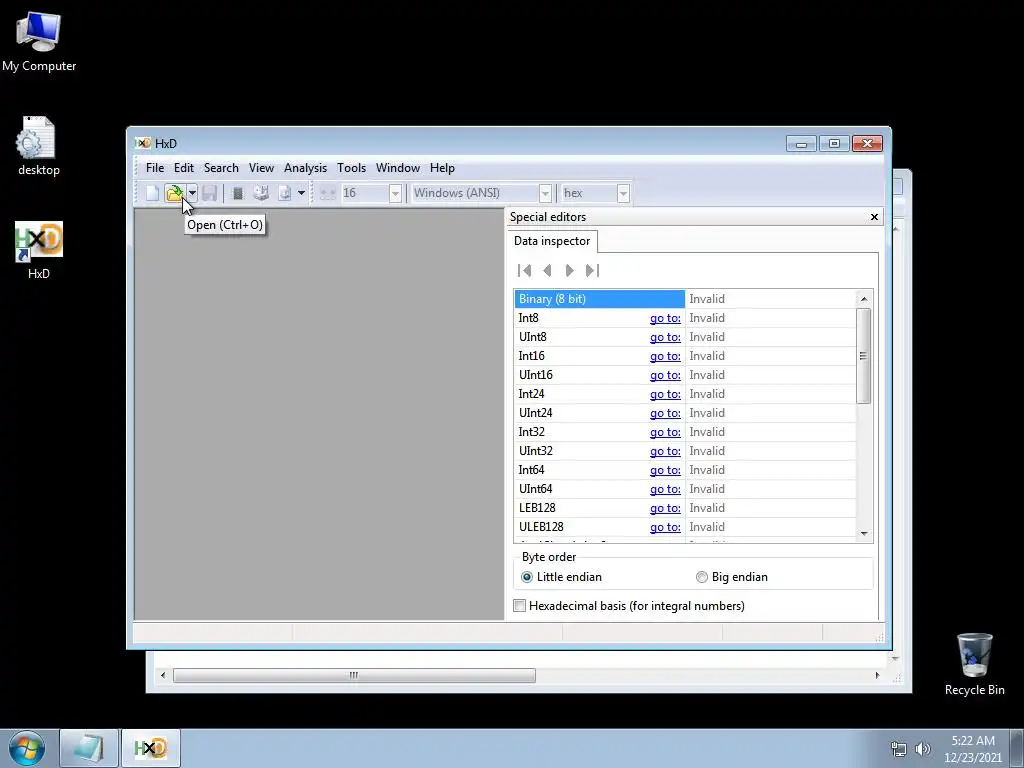Select the Recycle Bin icon
This screenshot has height=768, width=1024.
click(x=974, y=664)
